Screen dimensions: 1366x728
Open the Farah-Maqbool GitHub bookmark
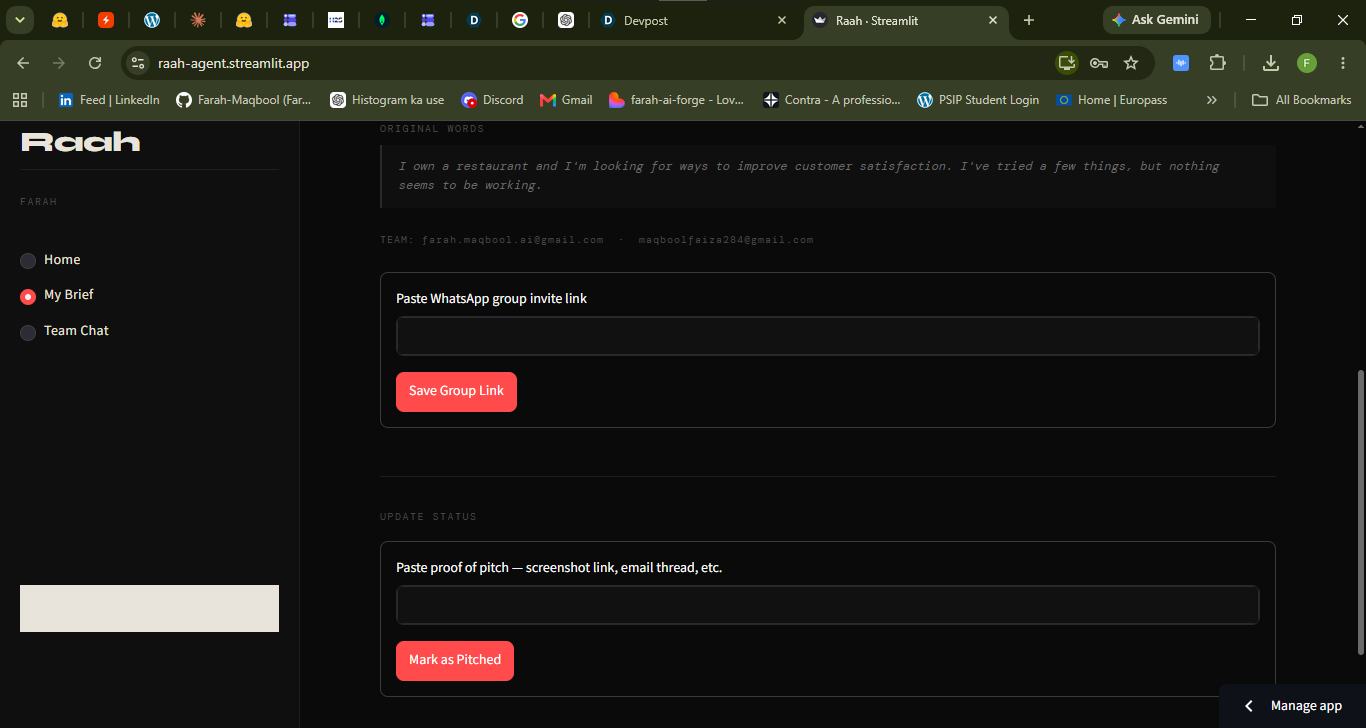(x=244, y=100)
